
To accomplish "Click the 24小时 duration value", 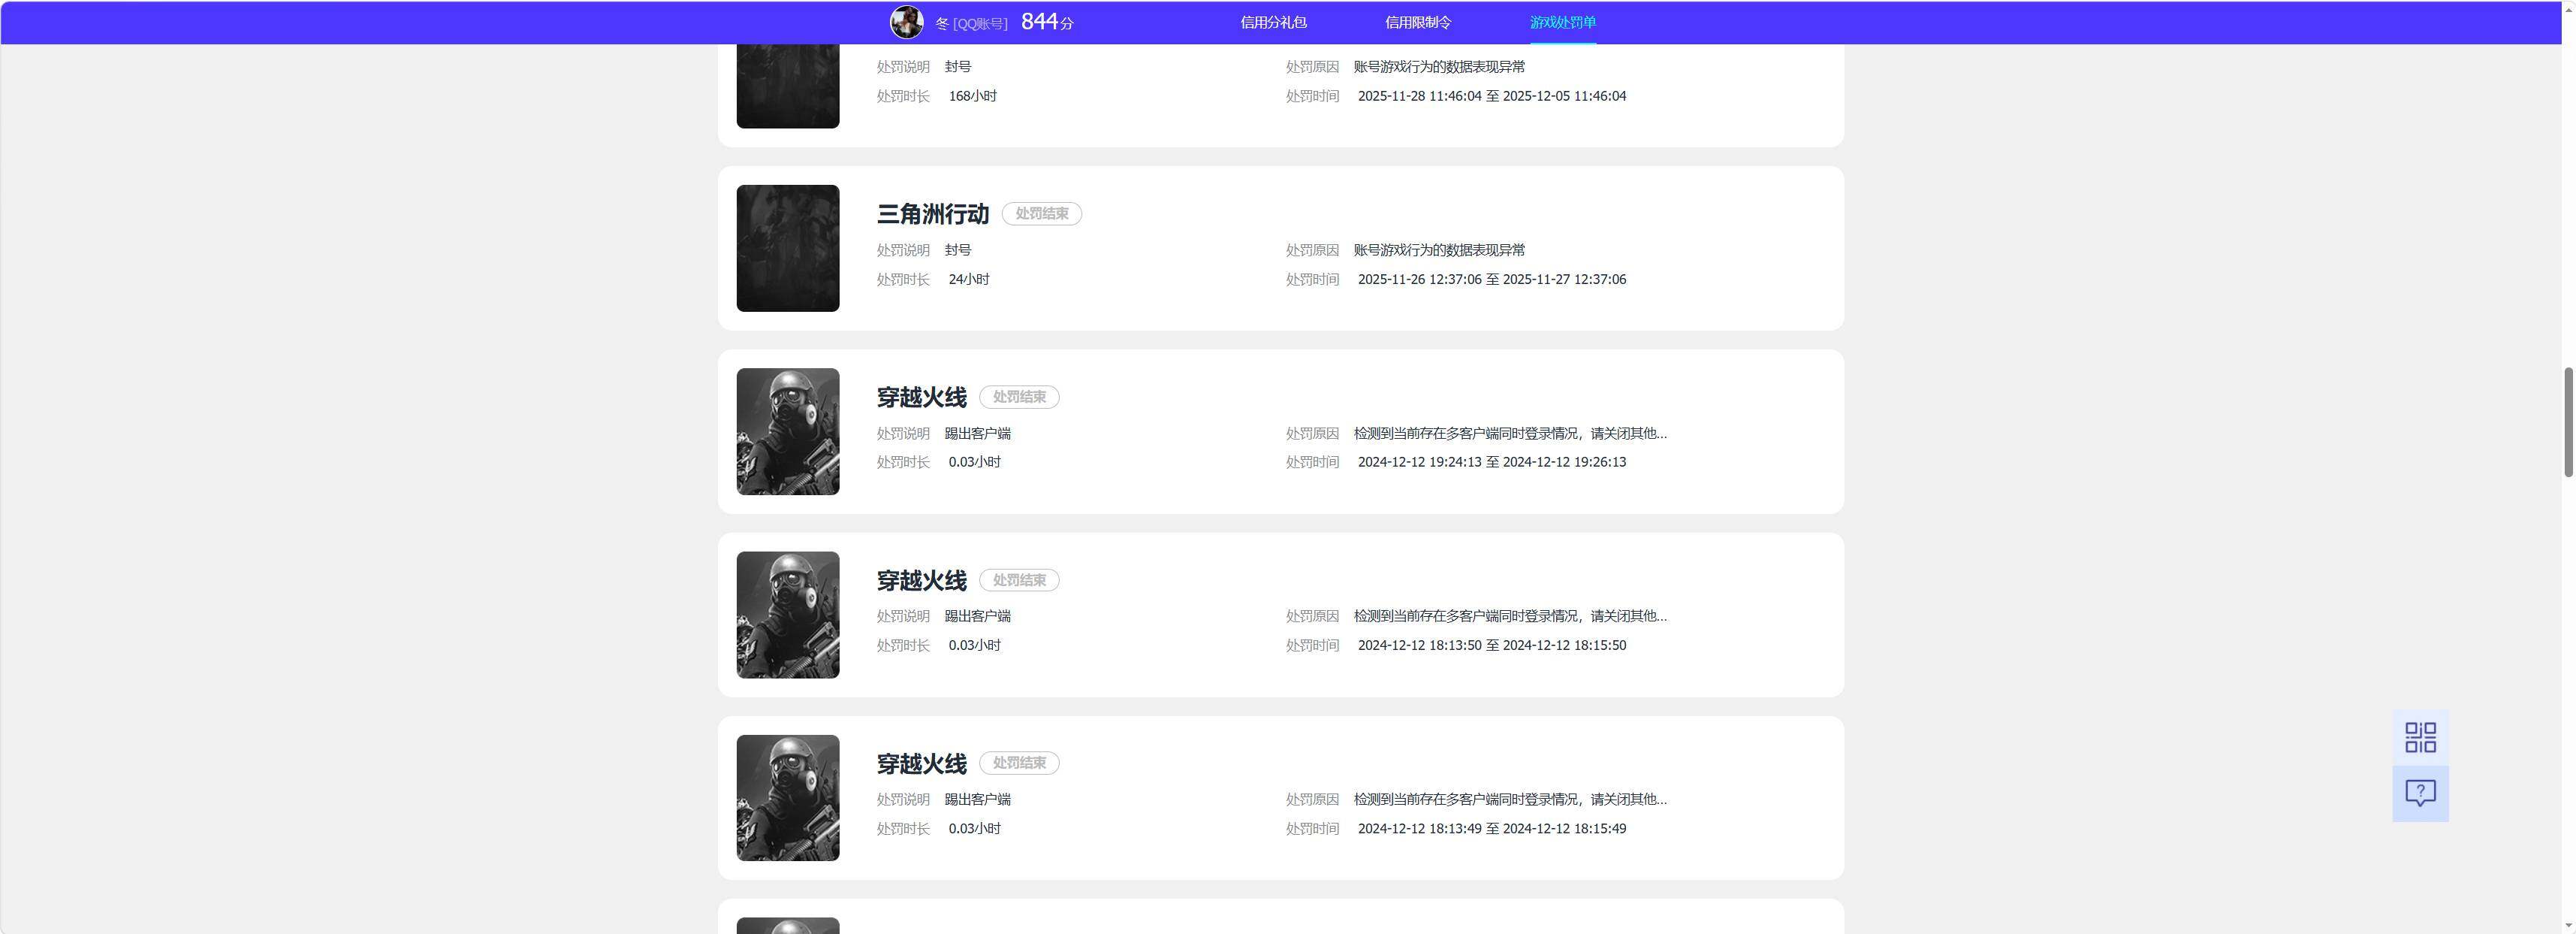I will coord(969,279).
